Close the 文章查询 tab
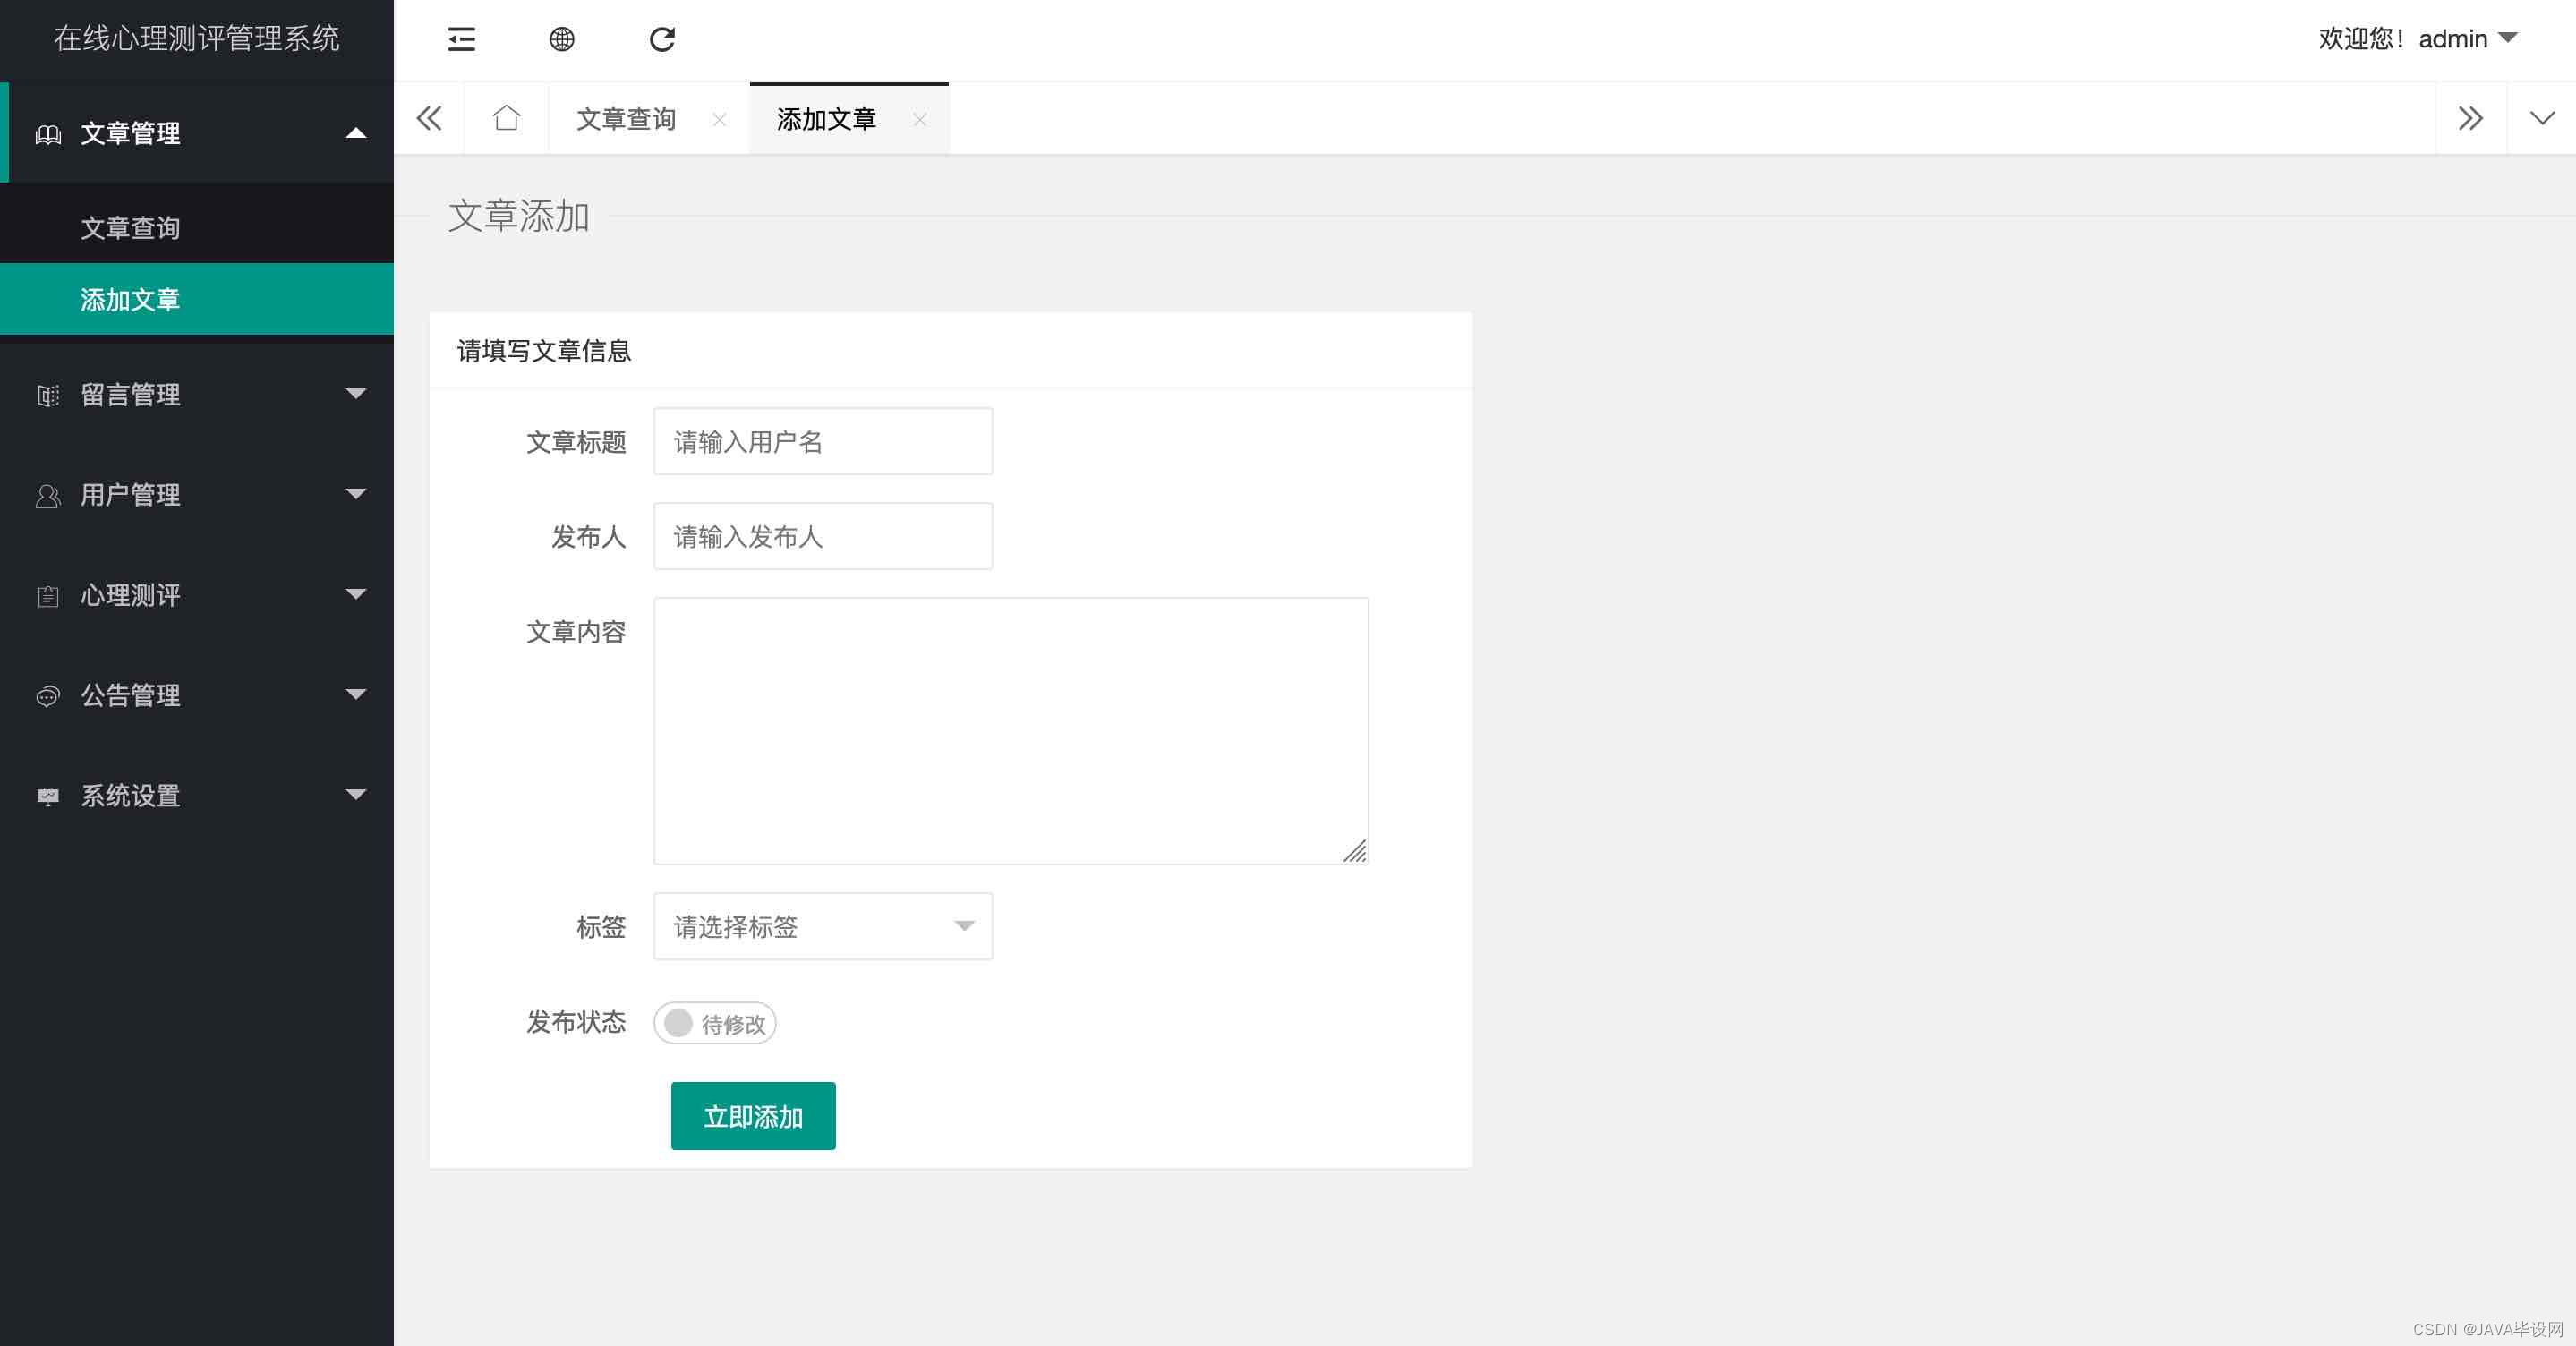 click(719, 119)
